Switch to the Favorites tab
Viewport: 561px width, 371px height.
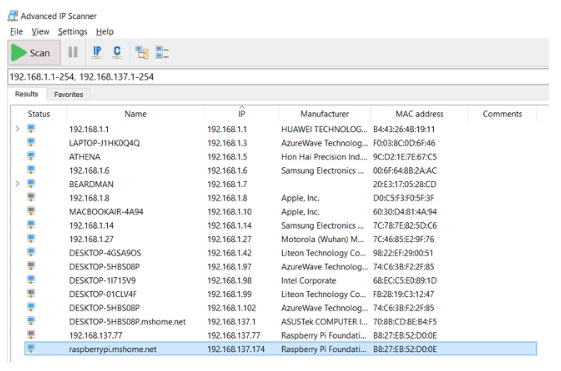68,94
